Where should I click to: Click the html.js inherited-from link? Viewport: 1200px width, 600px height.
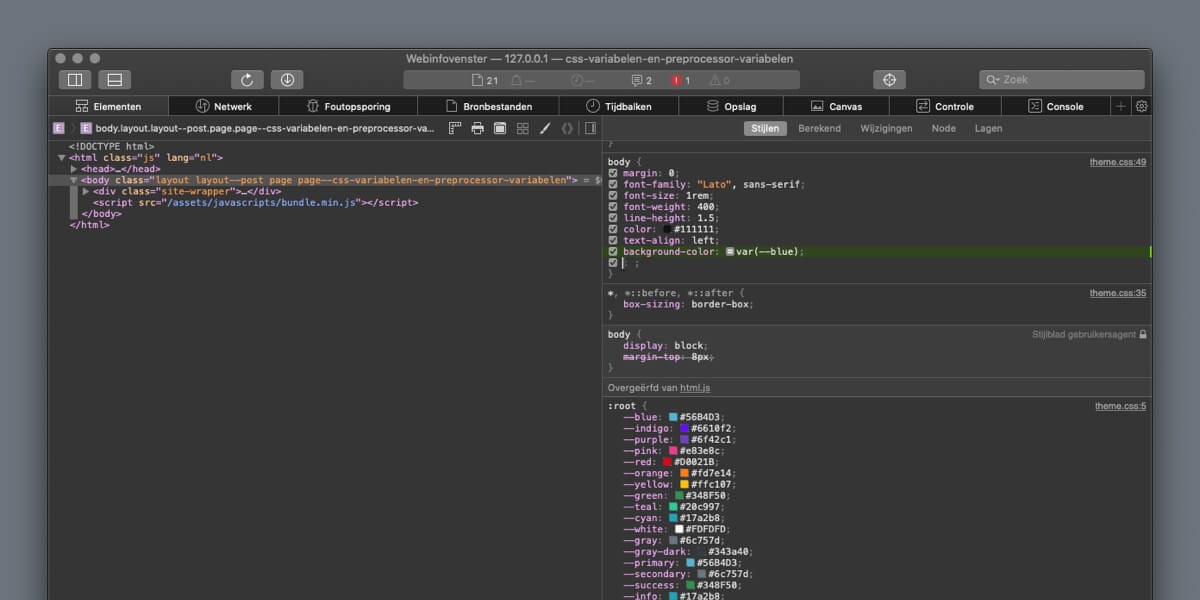pyautogui.click(x=695, y=388)
